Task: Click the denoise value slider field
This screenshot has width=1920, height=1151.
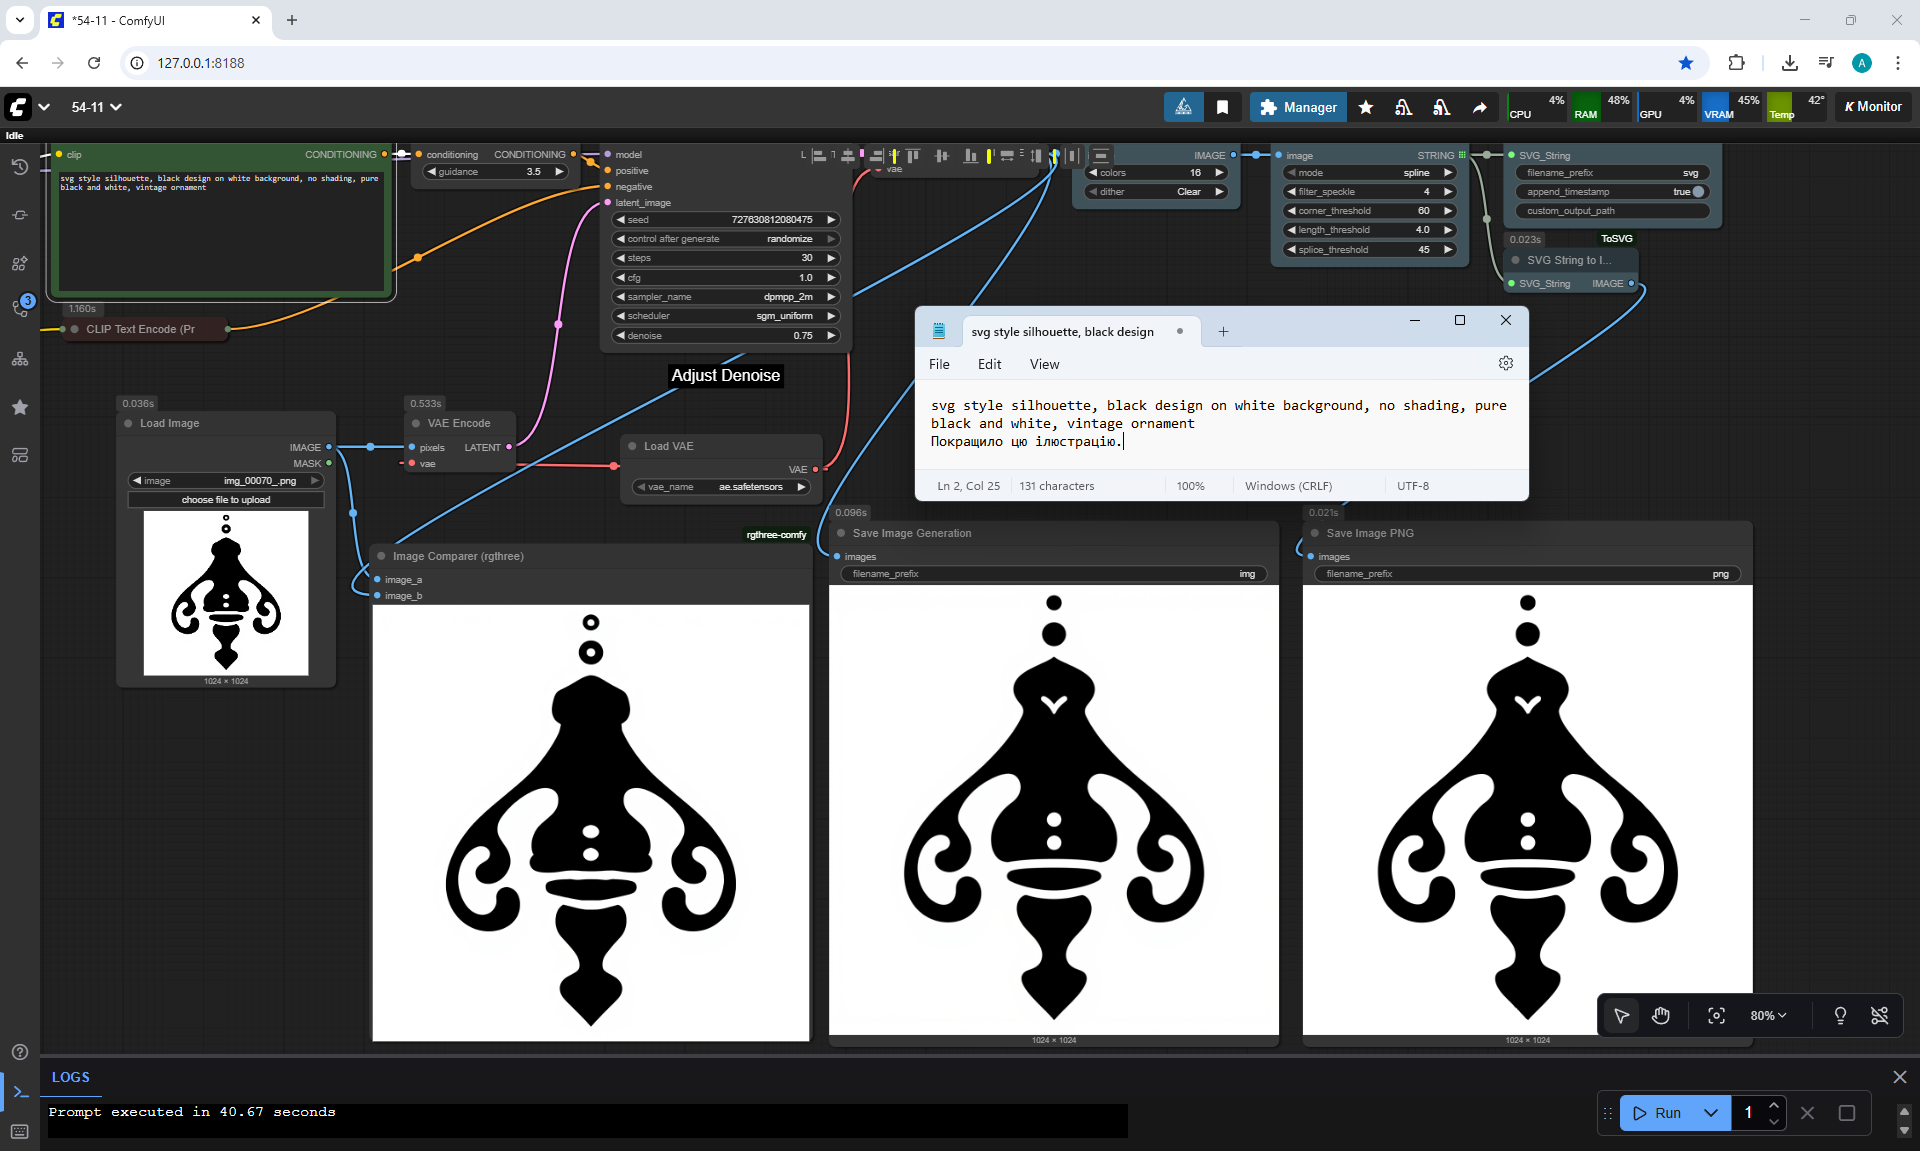Action: pyautogui.click(x=726, y=336)
